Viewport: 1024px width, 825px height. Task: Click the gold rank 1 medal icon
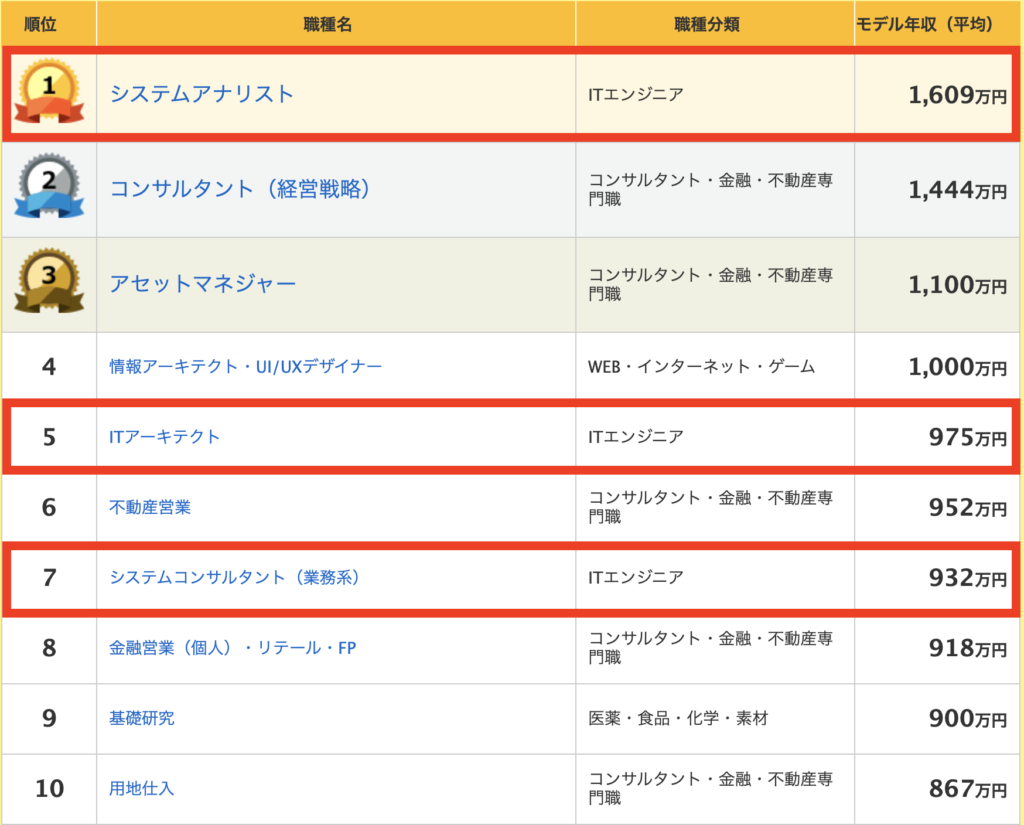[x=49, y=91]
